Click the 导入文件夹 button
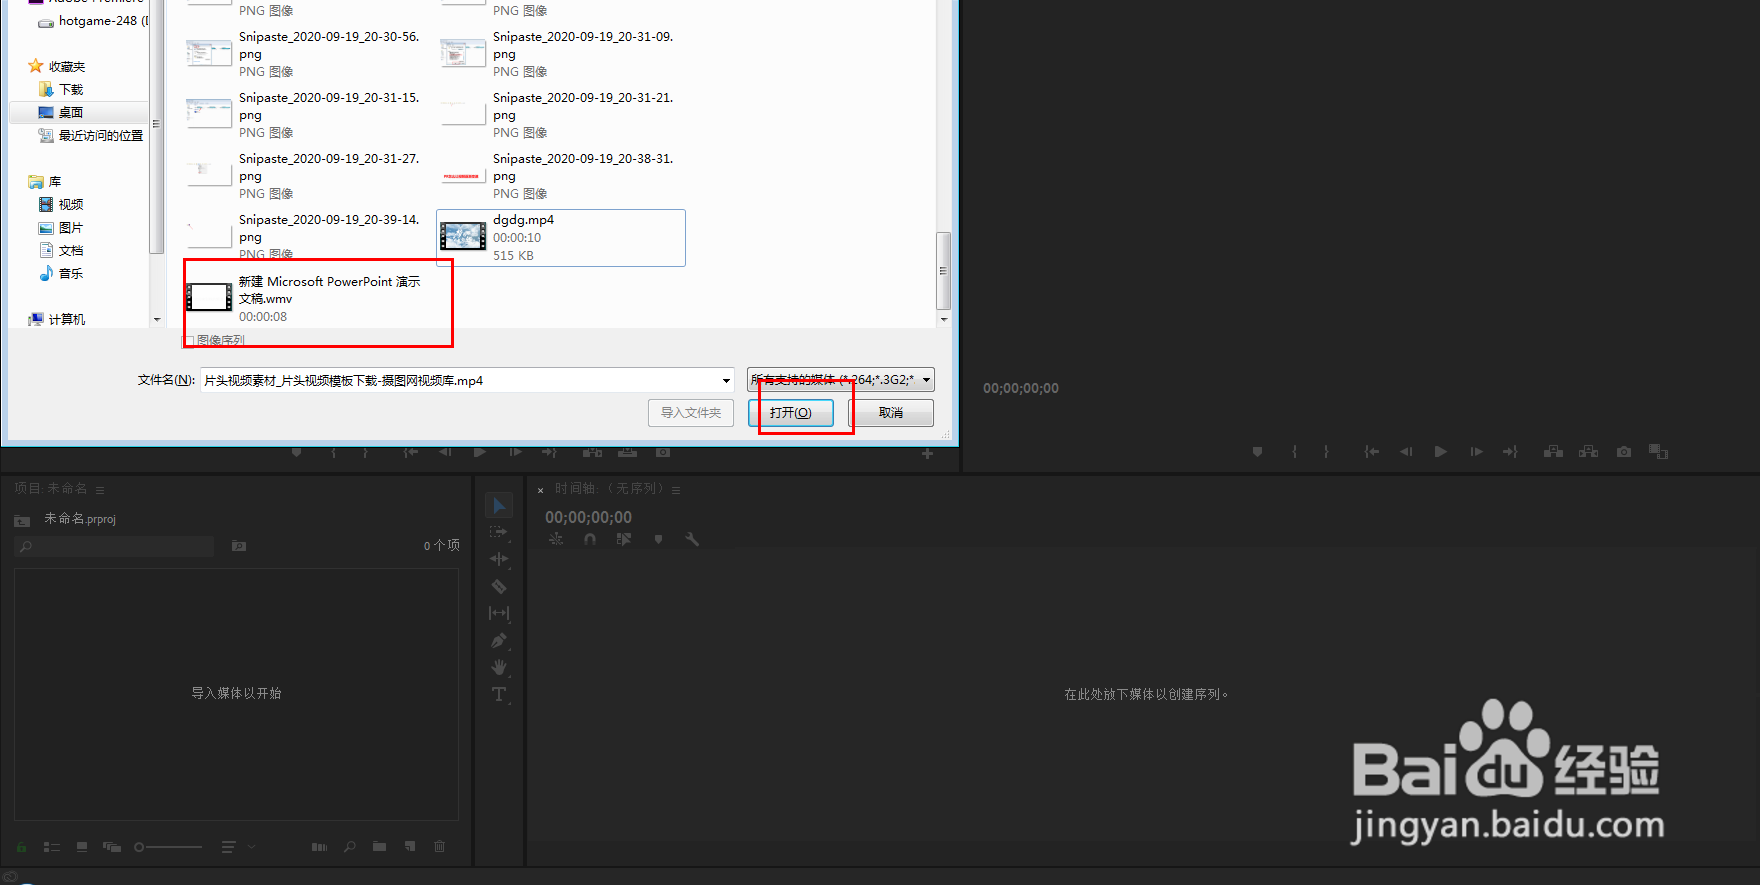Image resolution: width=1760 pixels, height=885 pixels. click(691, 412)
